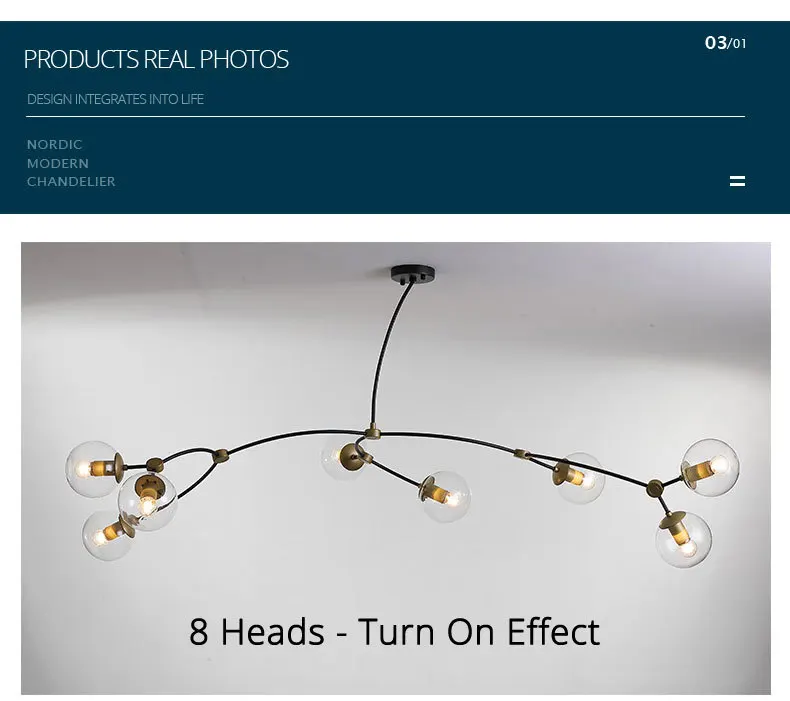Viewport: 790px width, 701px height.
Task: Click the PRODUCTS REAL PHOTOS heading
Action: coord(156,59)
